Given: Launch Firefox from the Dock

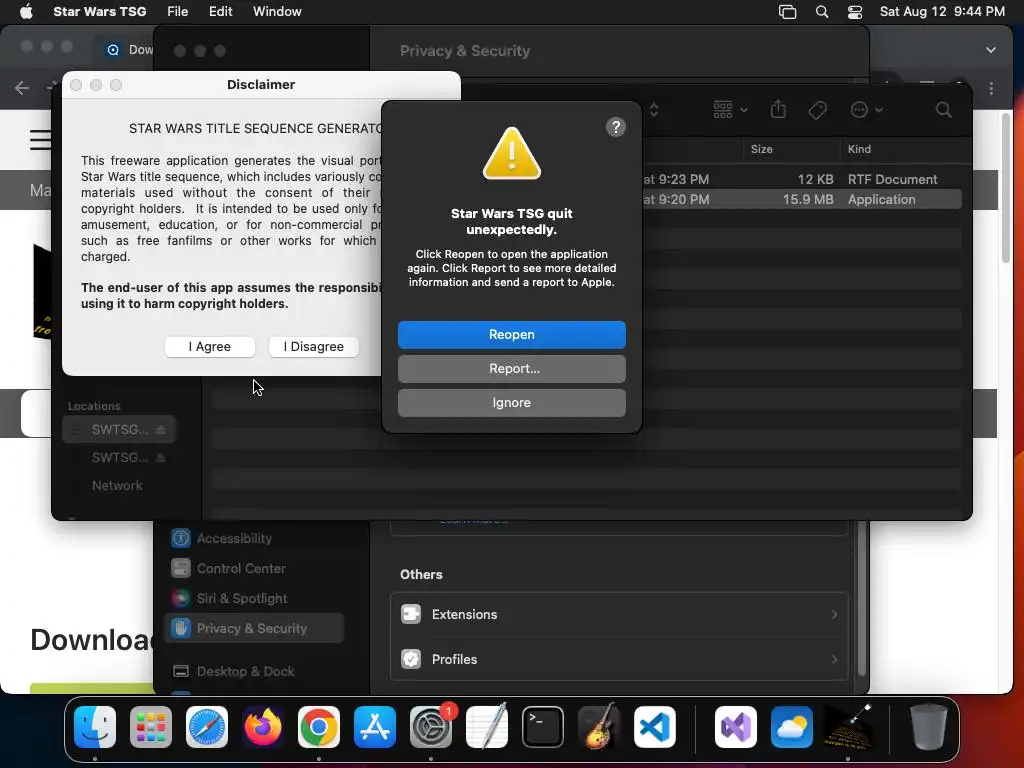Looking at the screenshot, I should click(263, 727).
